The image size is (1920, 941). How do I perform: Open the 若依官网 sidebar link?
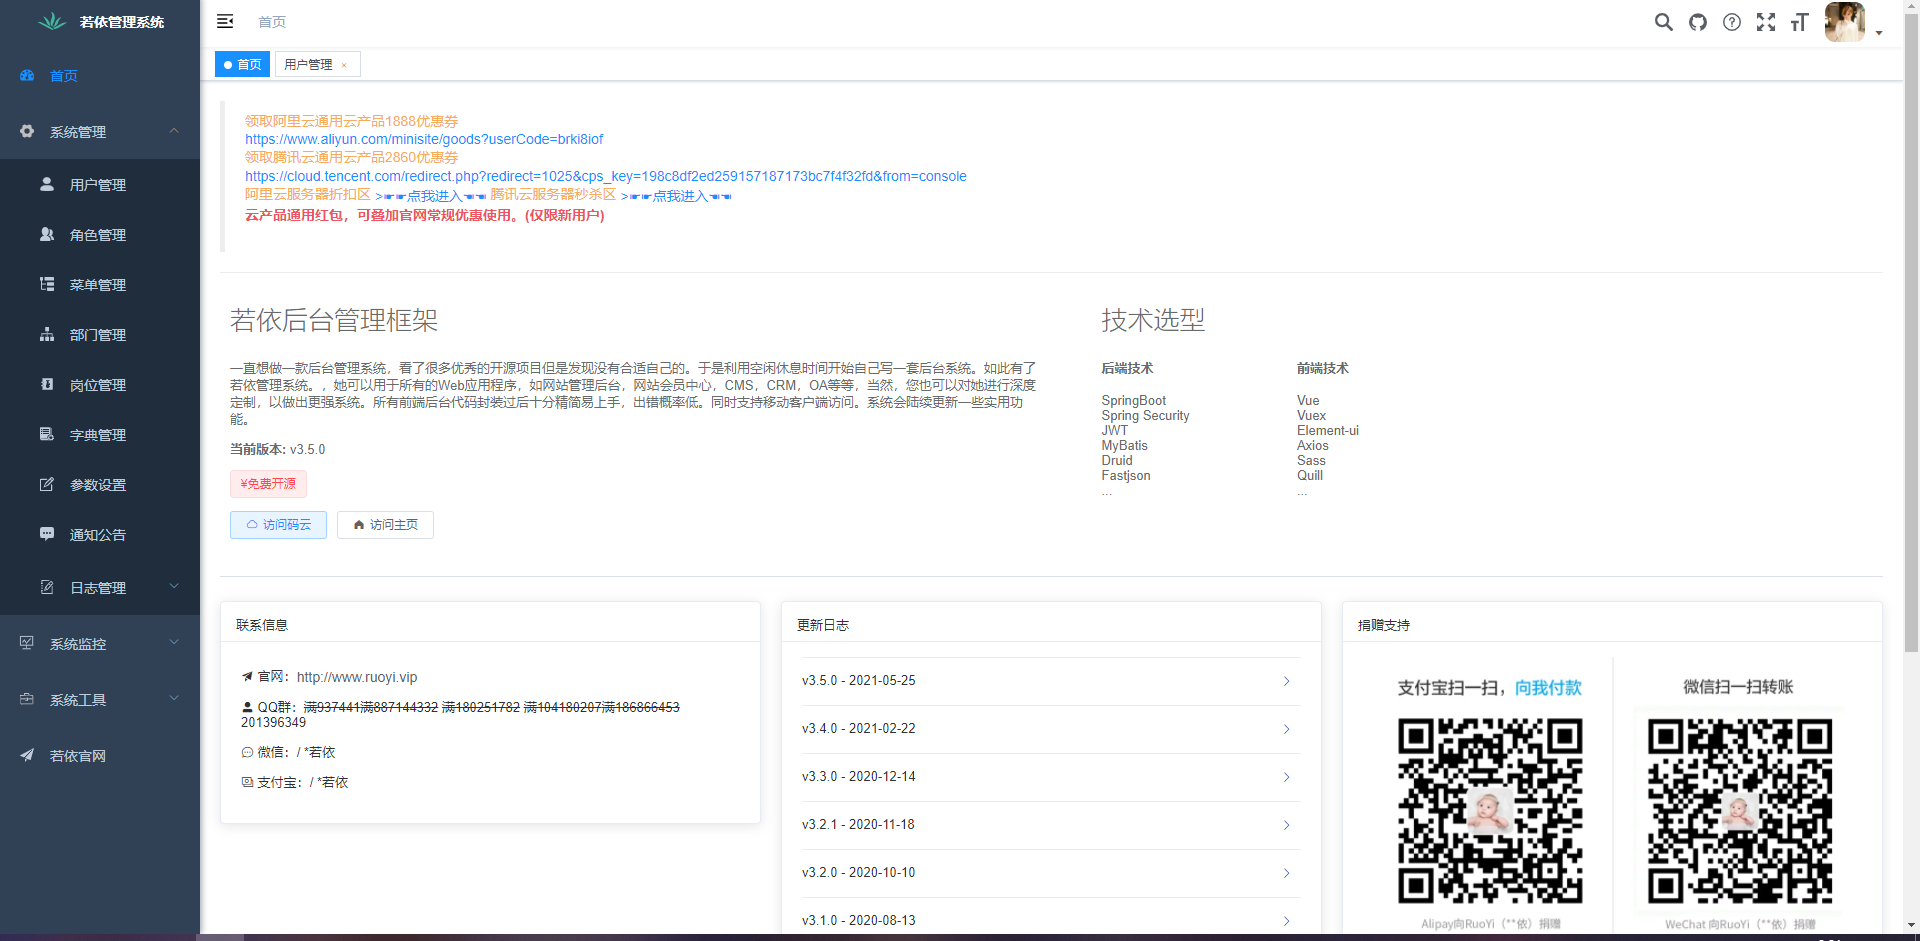pos(100,756)
